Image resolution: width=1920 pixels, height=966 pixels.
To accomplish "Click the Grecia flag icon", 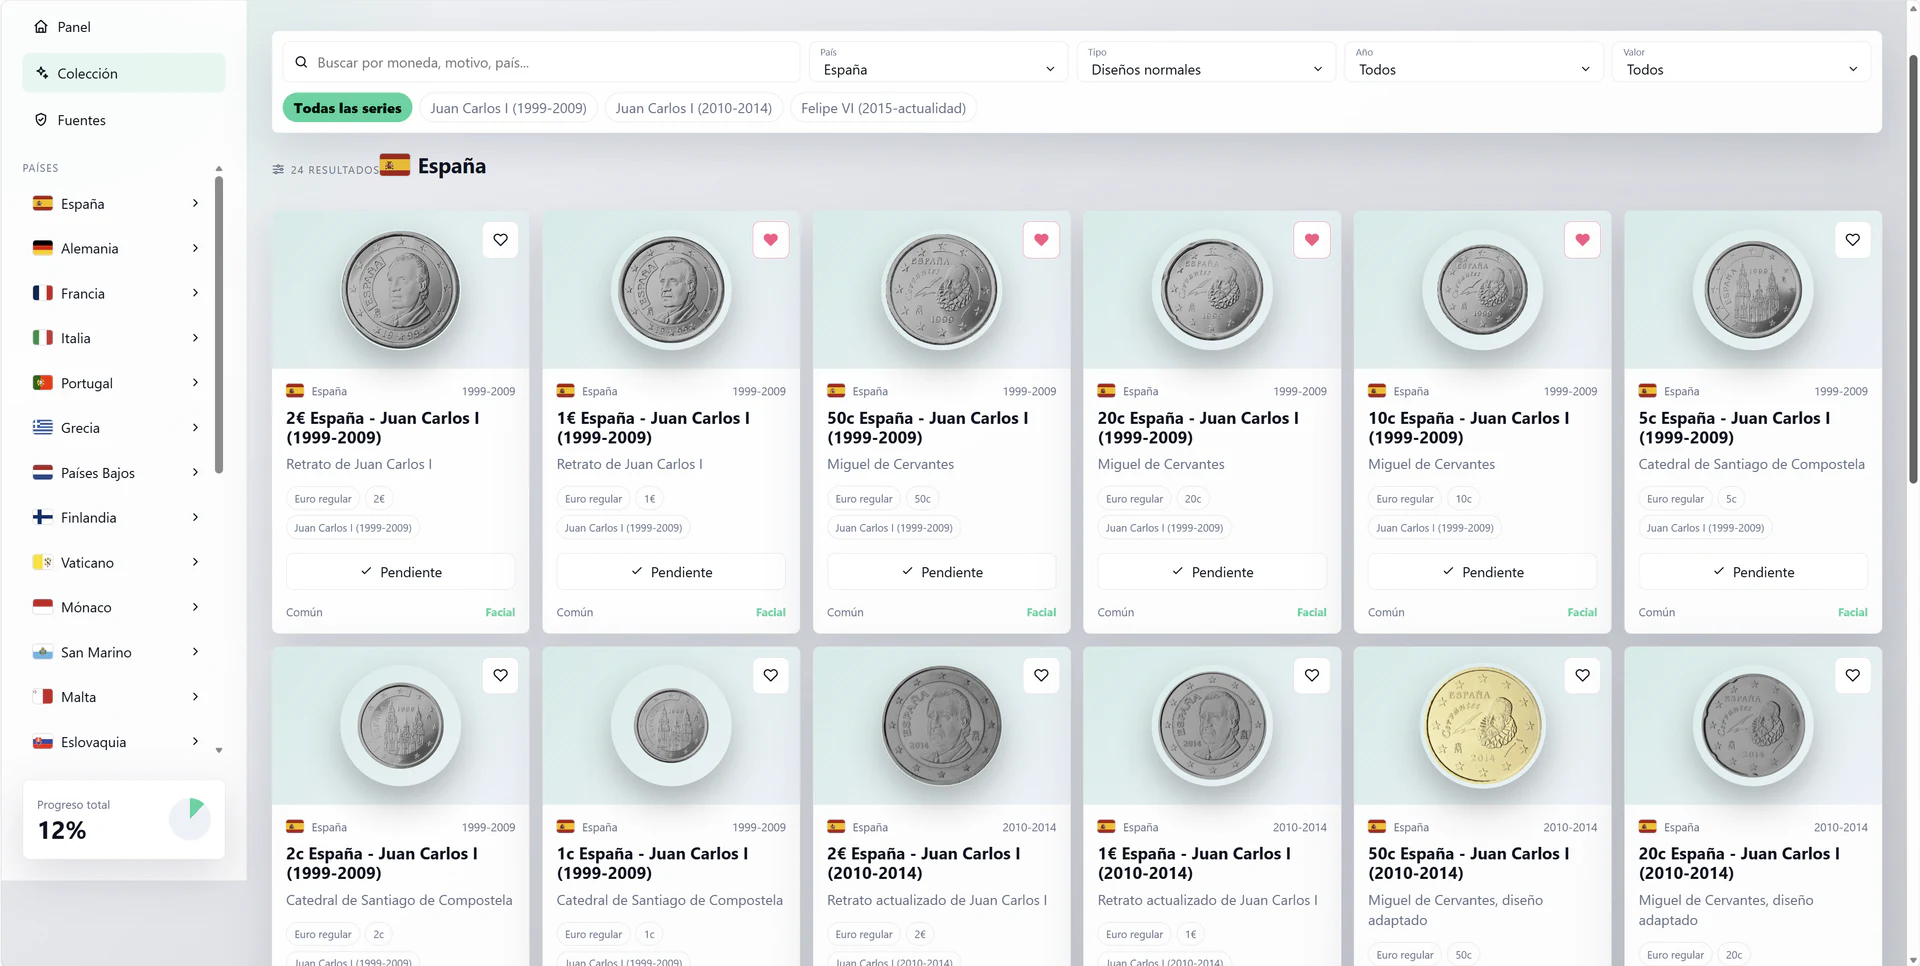I will (x=43, y=428).
